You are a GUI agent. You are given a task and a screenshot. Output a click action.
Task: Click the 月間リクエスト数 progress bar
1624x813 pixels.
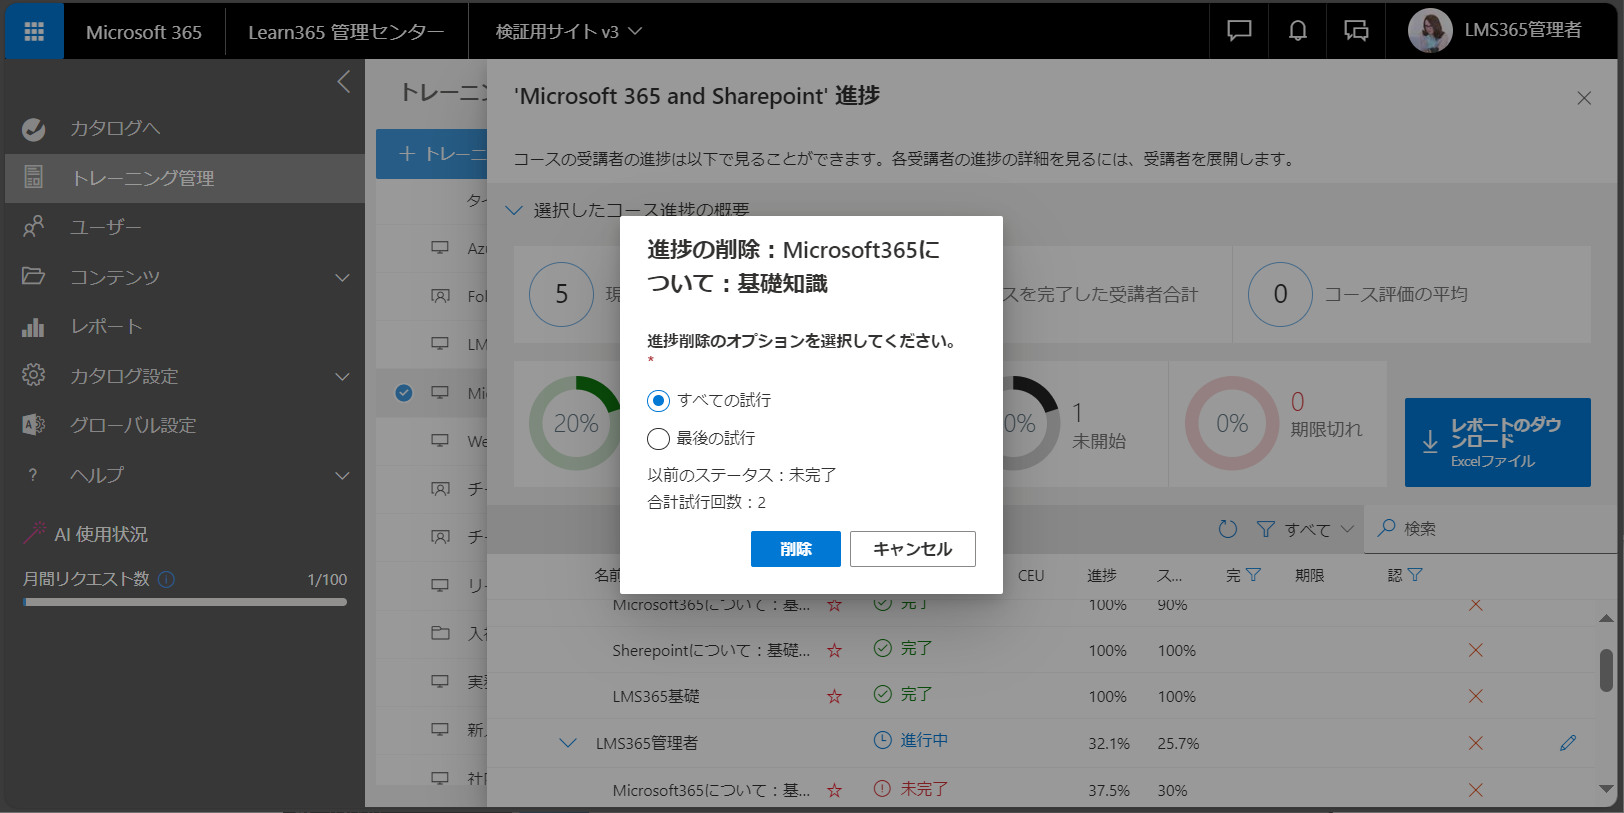(x=185, y=602)
